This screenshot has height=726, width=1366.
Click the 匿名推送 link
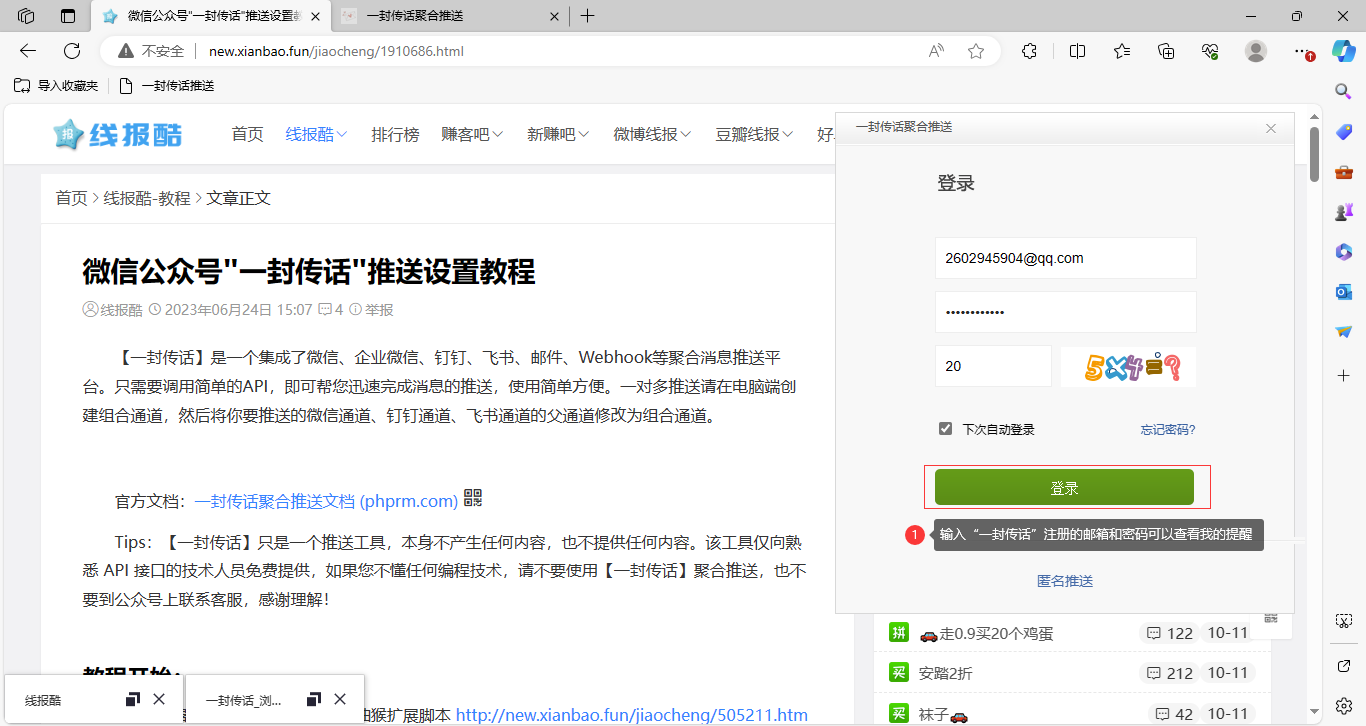pos(1065,581)
